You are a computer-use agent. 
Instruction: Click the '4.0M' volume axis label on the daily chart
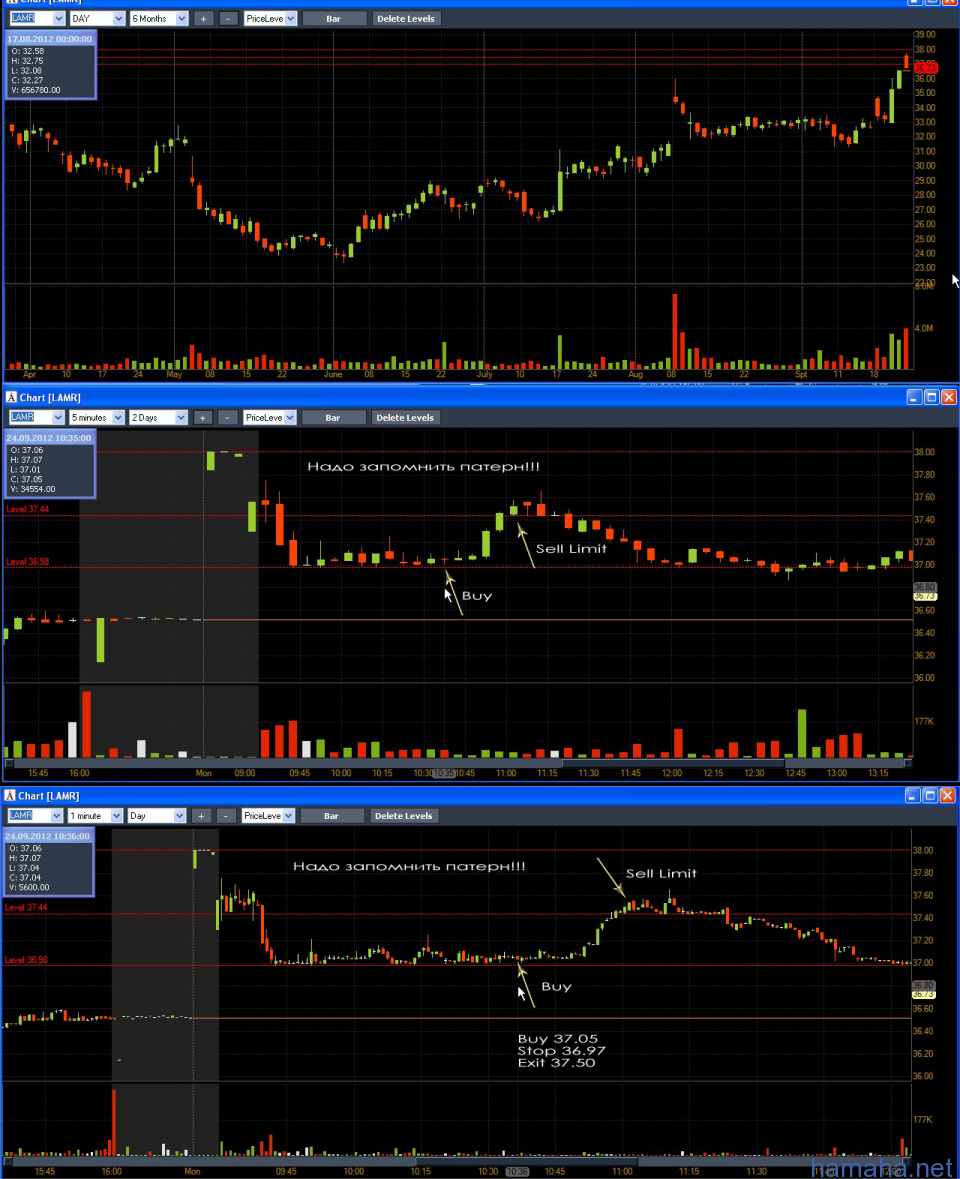tap(925, 329)
